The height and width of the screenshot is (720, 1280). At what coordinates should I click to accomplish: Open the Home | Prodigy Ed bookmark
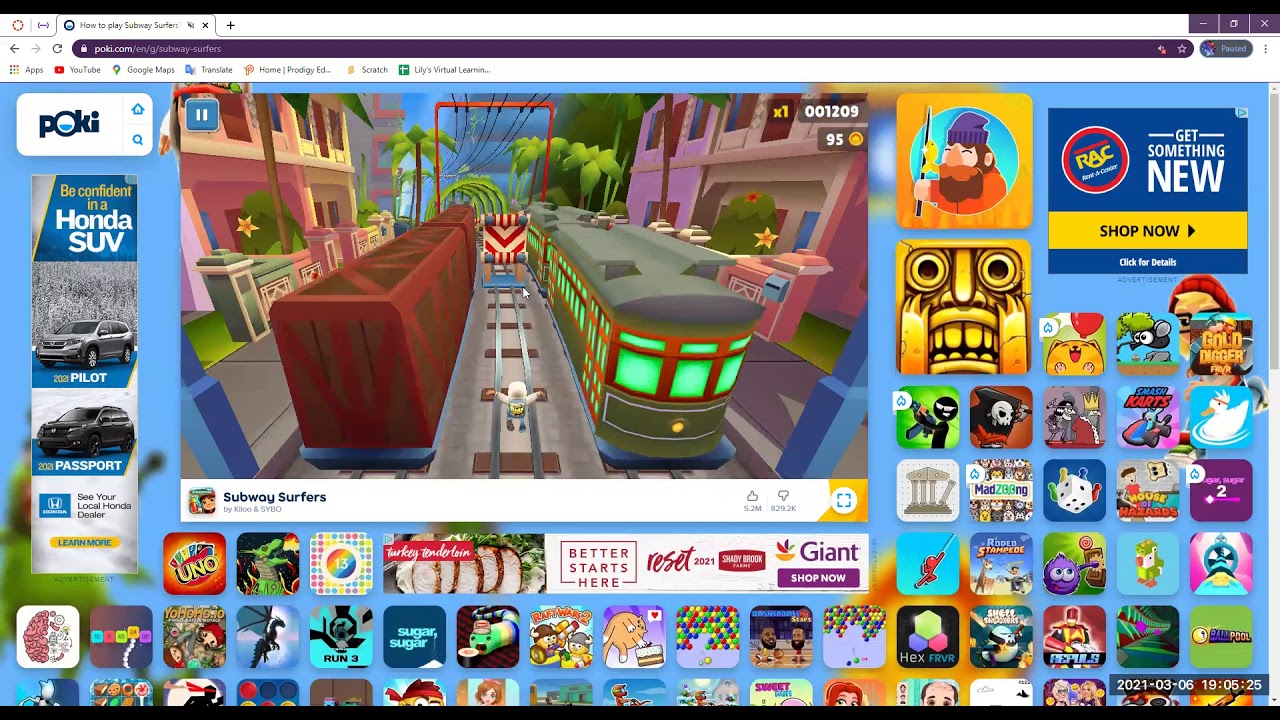287,70
